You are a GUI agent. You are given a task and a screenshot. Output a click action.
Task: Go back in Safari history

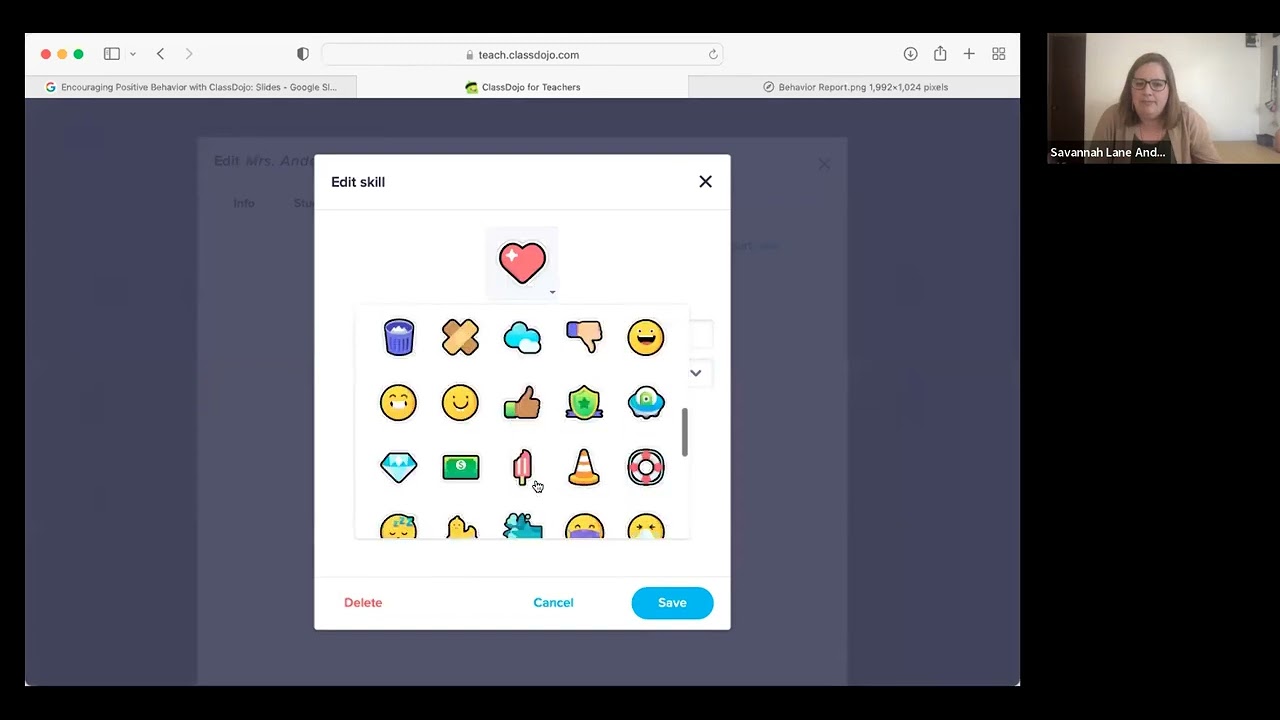[x=160, y=54]
